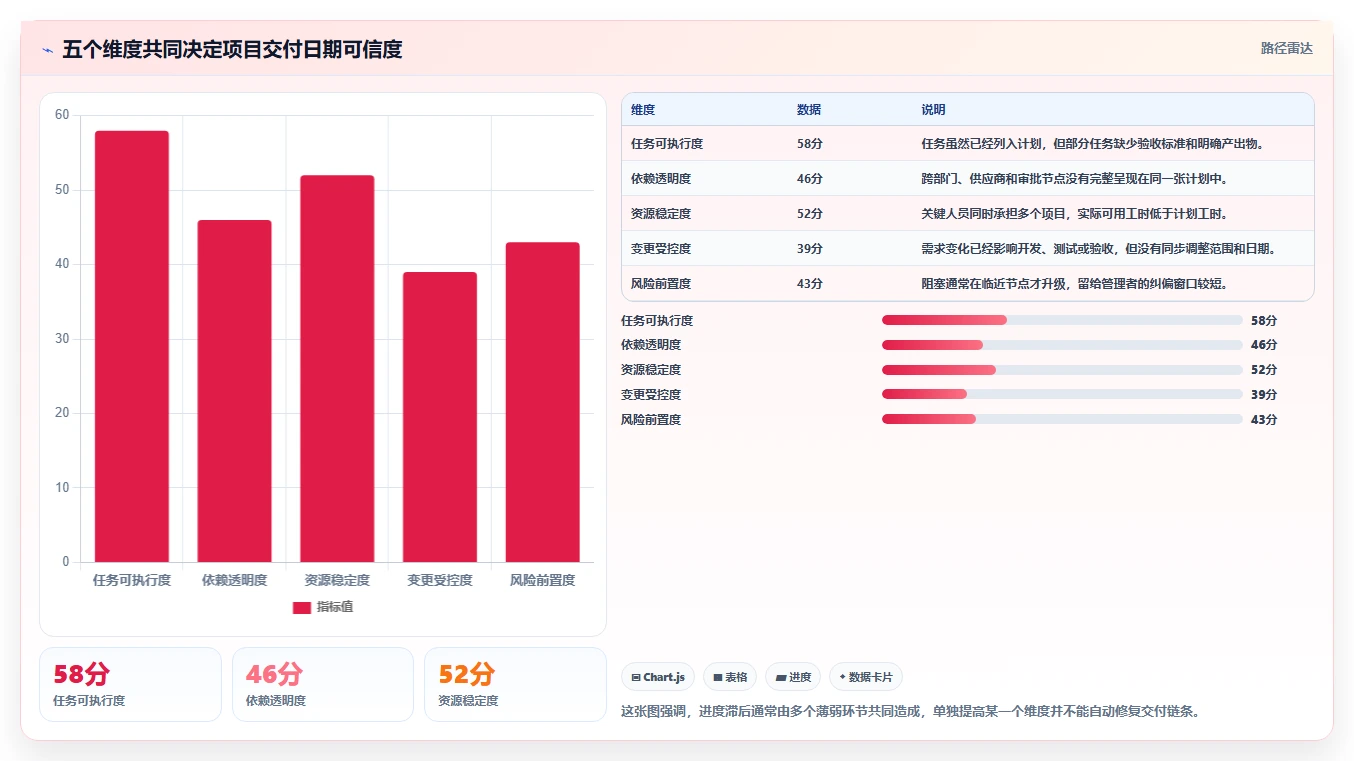This screenshot has height=761, width=1354.
Task: Click the 30 y-axis tick label
Action: (x=62, y=339)
